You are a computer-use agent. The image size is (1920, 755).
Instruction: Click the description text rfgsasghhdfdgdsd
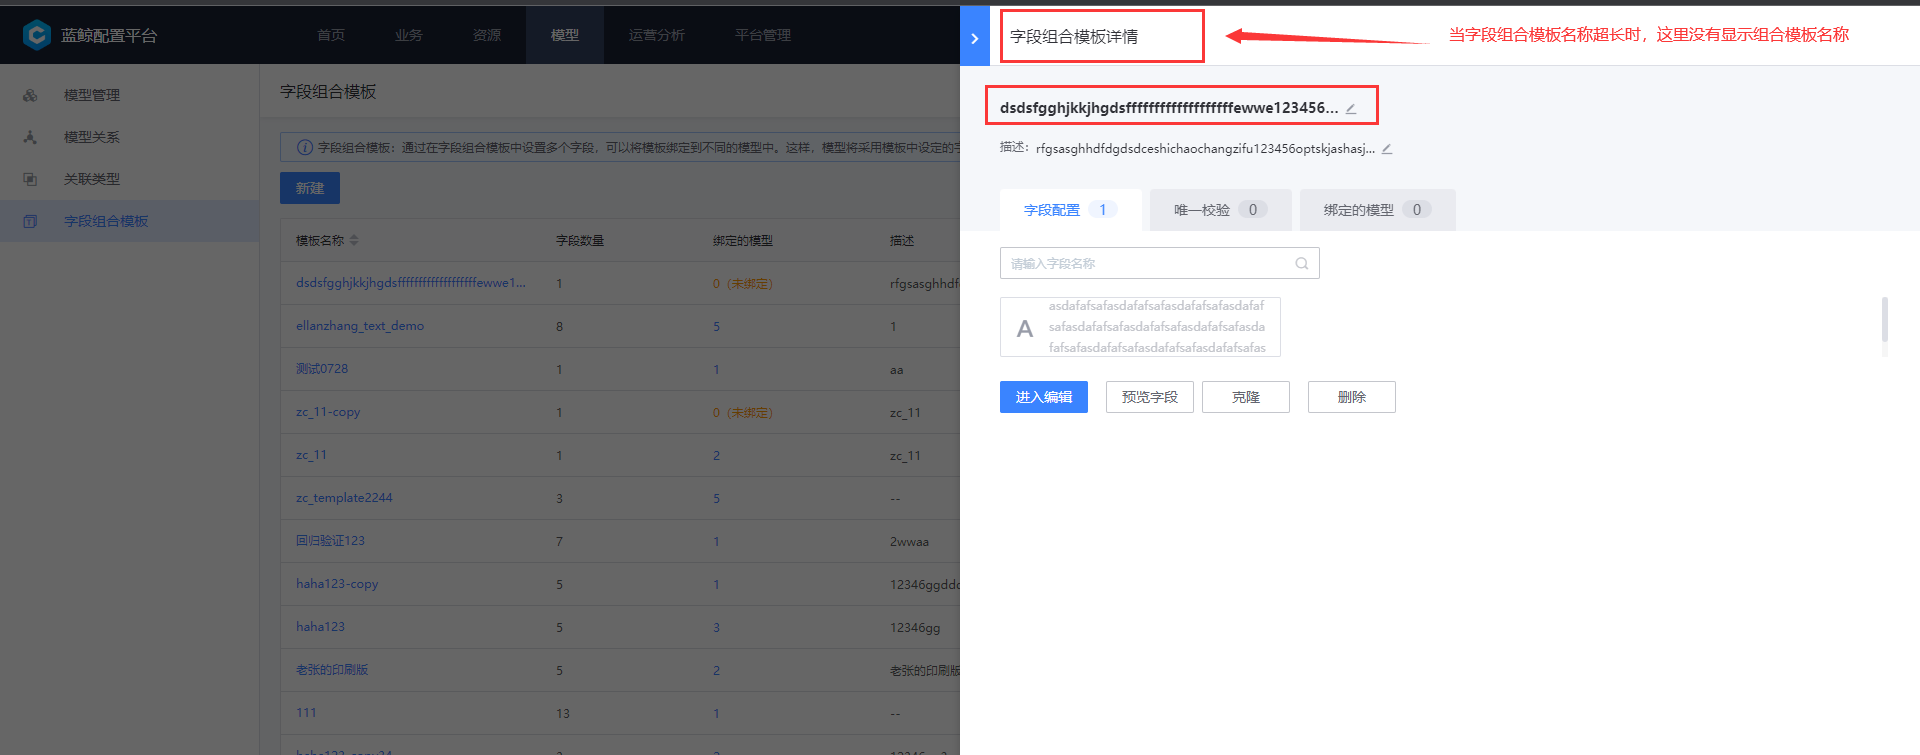(1205, 149)
